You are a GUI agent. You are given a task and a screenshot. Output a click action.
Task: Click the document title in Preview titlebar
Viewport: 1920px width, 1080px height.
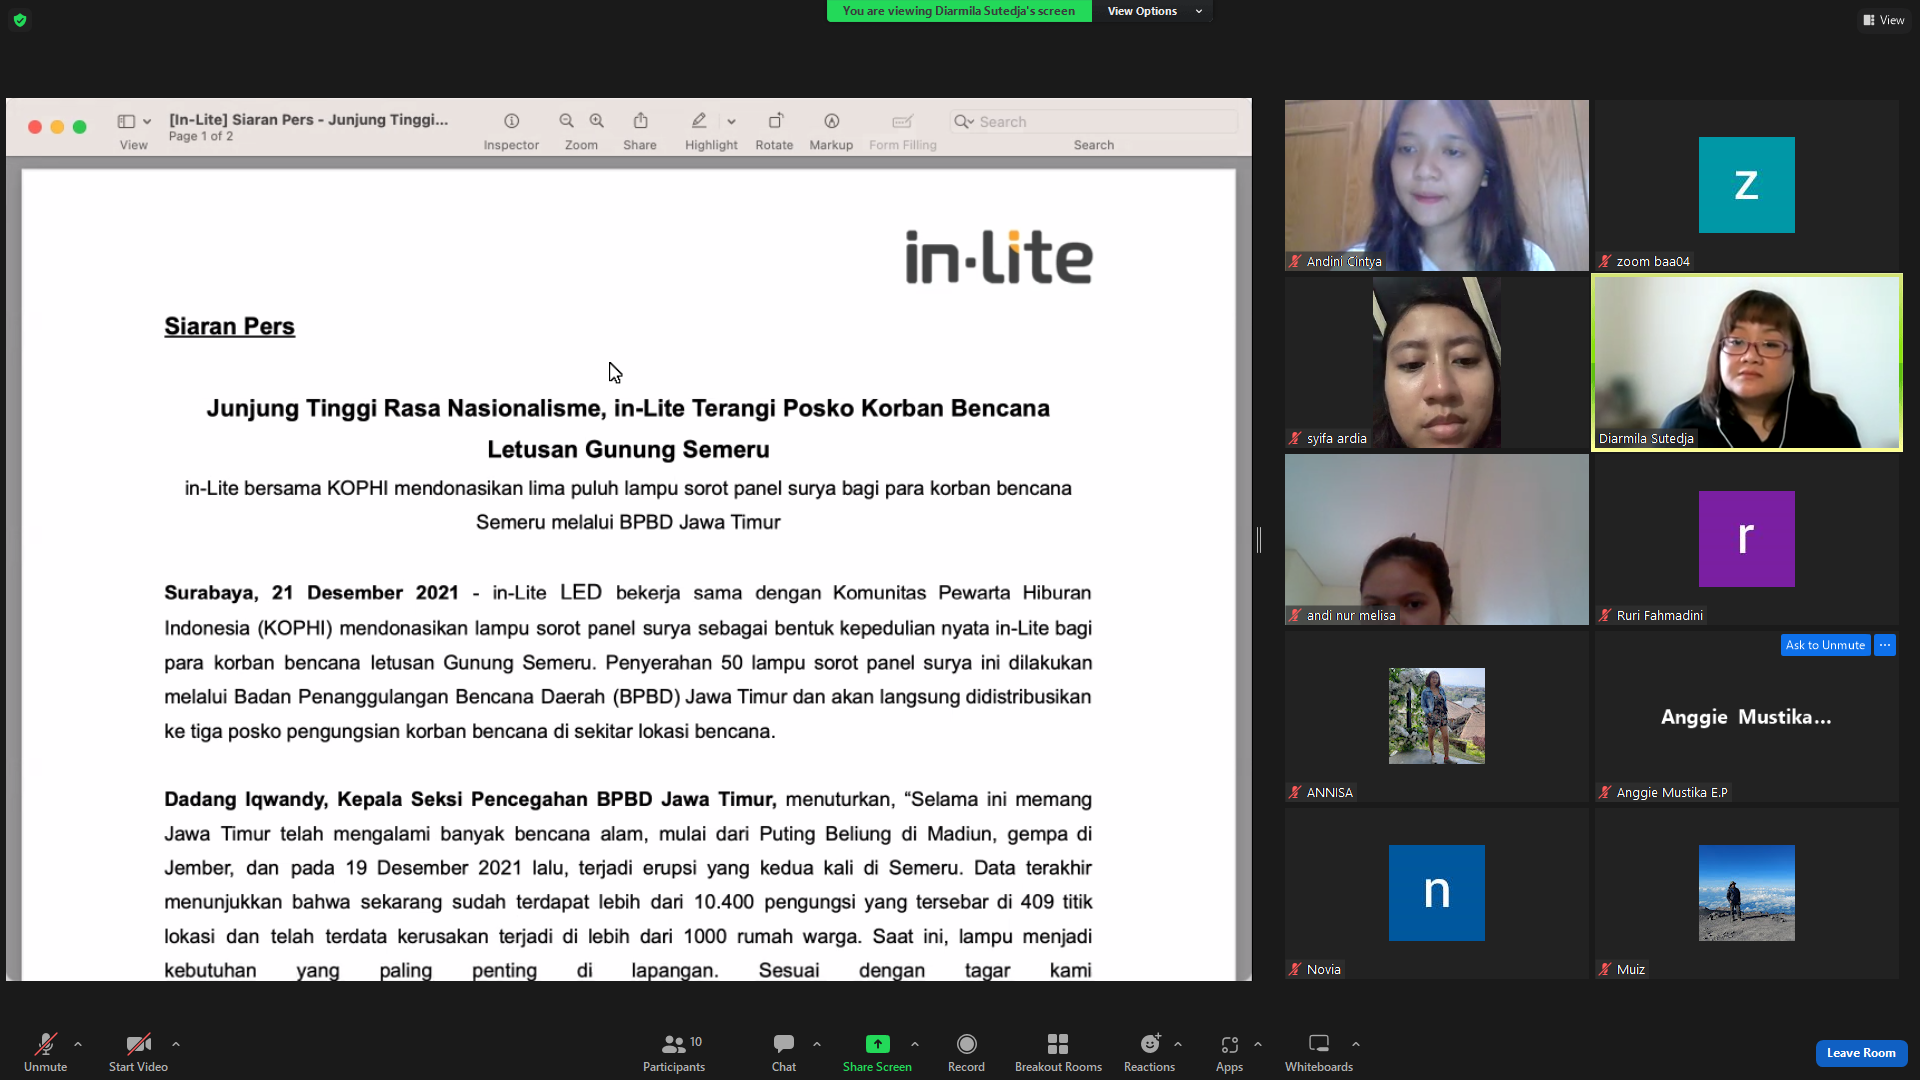tap(308, 119)
